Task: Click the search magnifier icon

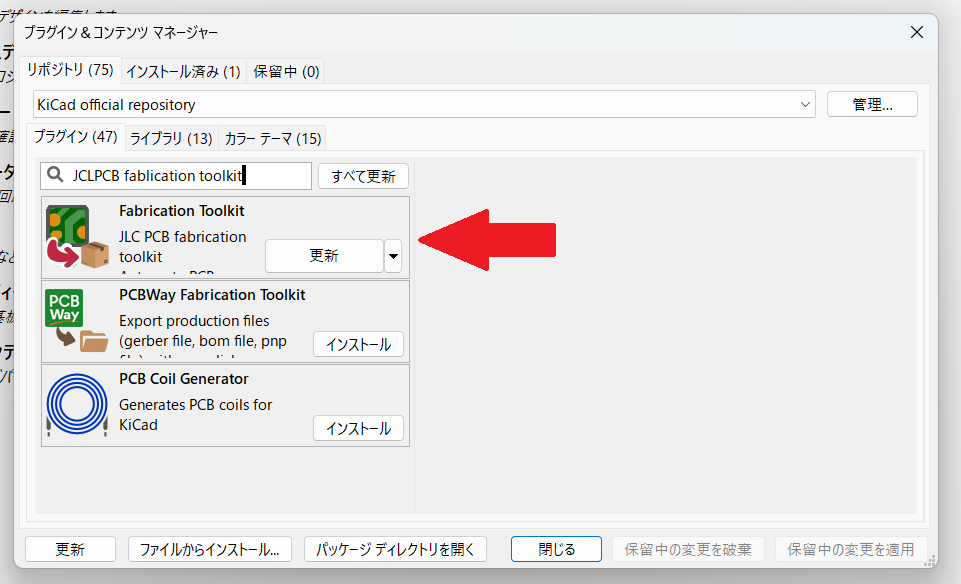Action: [55, 175]
